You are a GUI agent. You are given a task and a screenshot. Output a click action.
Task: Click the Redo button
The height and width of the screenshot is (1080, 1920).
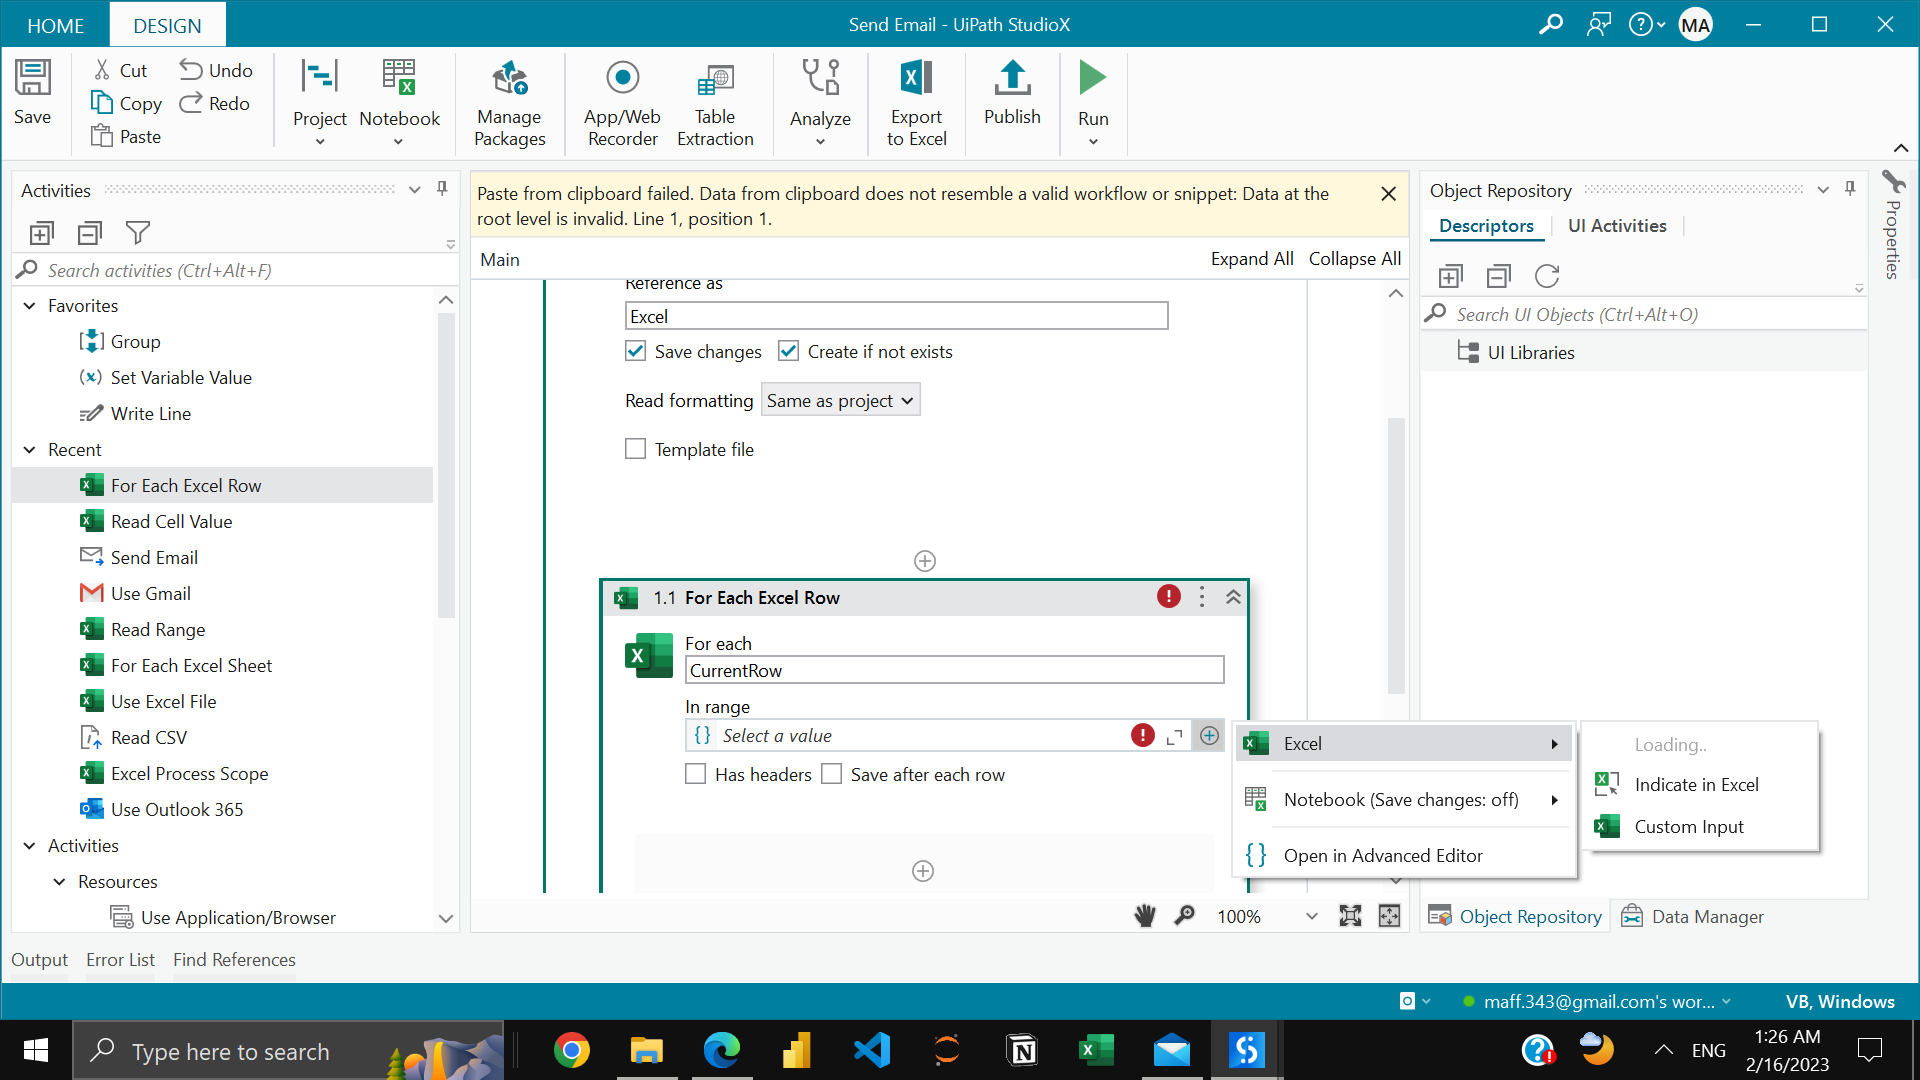coord(215,103)
